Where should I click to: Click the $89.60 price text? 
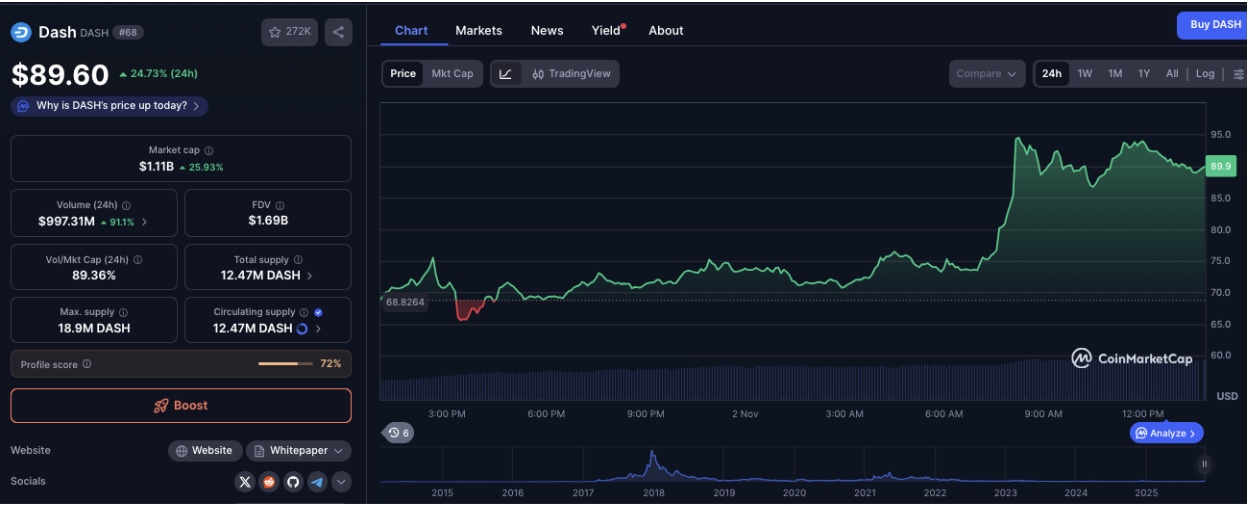[x=60, y=75]
